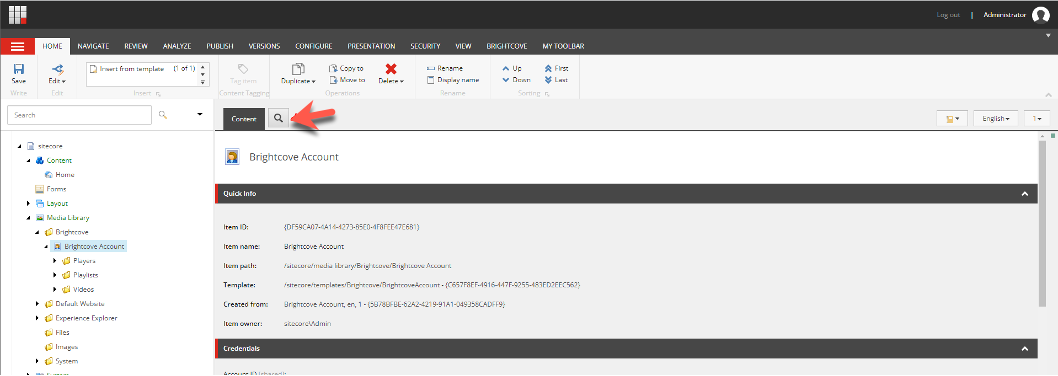The height and width of the screenshot is (376, 1058).
Task: Open the search tab with magnifier icon
Action: tap(278, 118)
